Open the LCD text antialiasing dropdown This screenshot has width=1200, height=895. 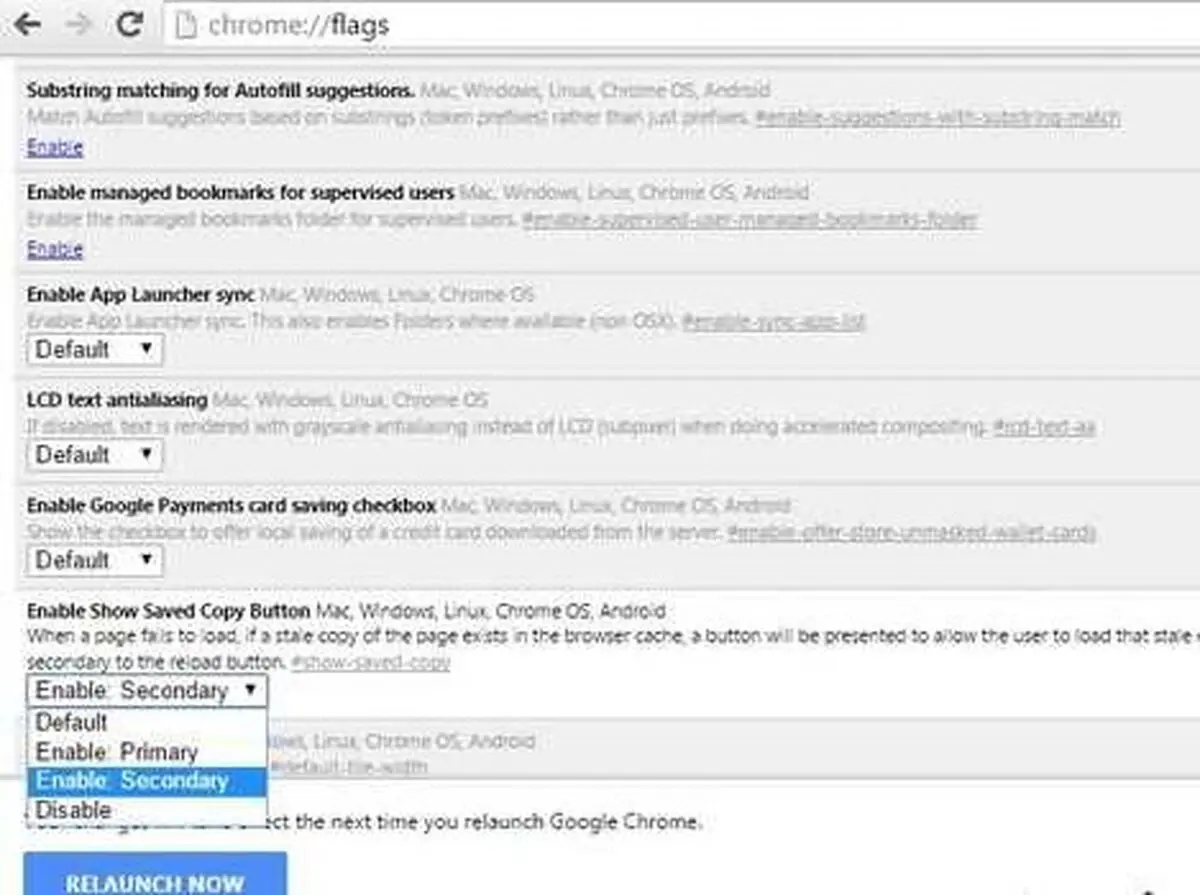coord(95,454)
